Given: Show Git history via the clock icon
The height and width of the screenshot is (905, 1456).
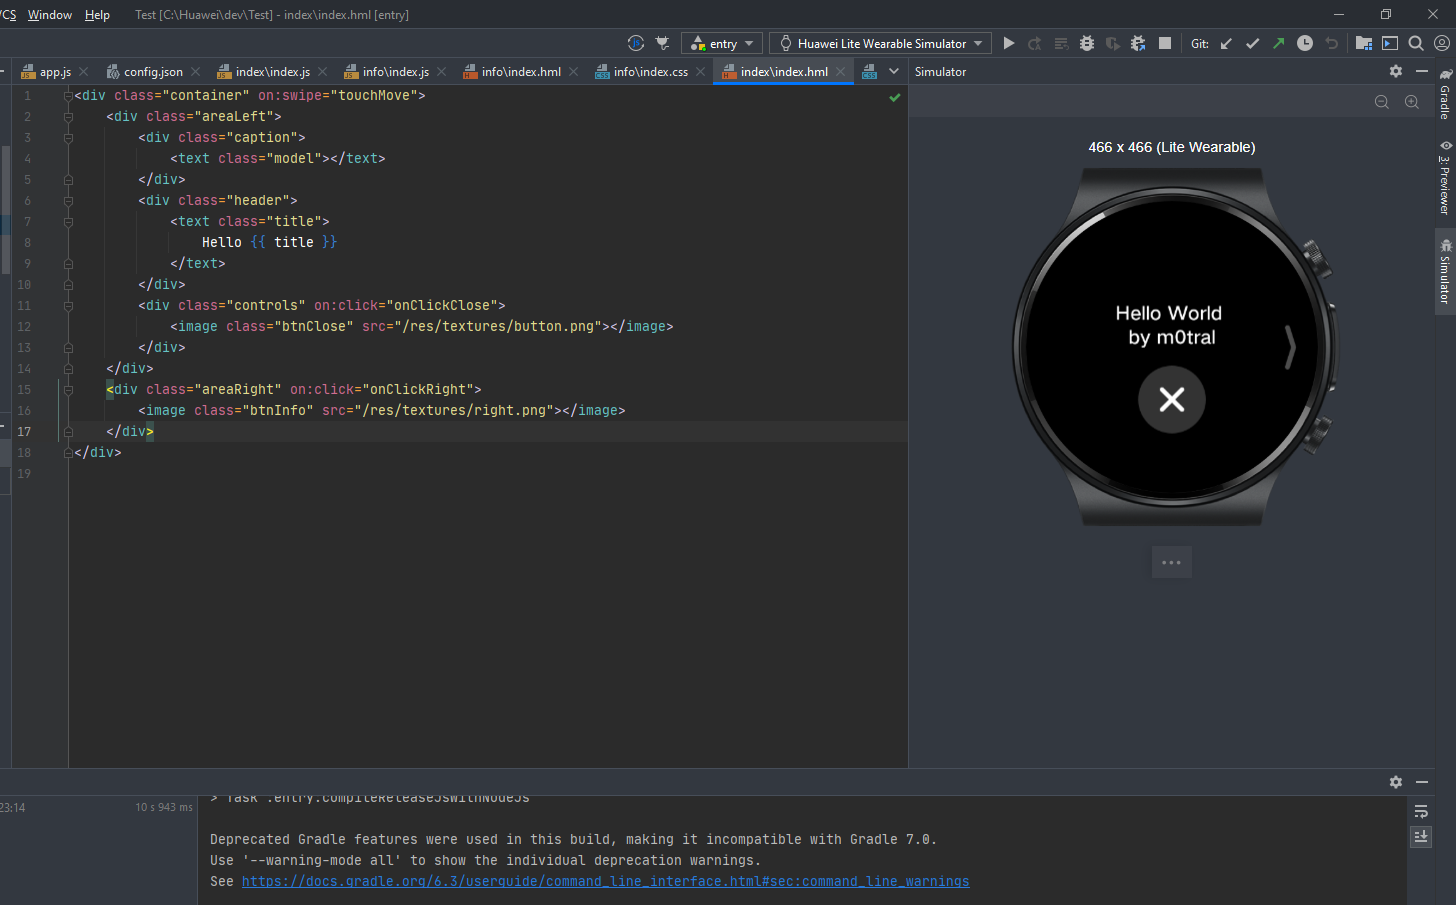Looking at the screenshot, I should click(x=1305, y=43).
